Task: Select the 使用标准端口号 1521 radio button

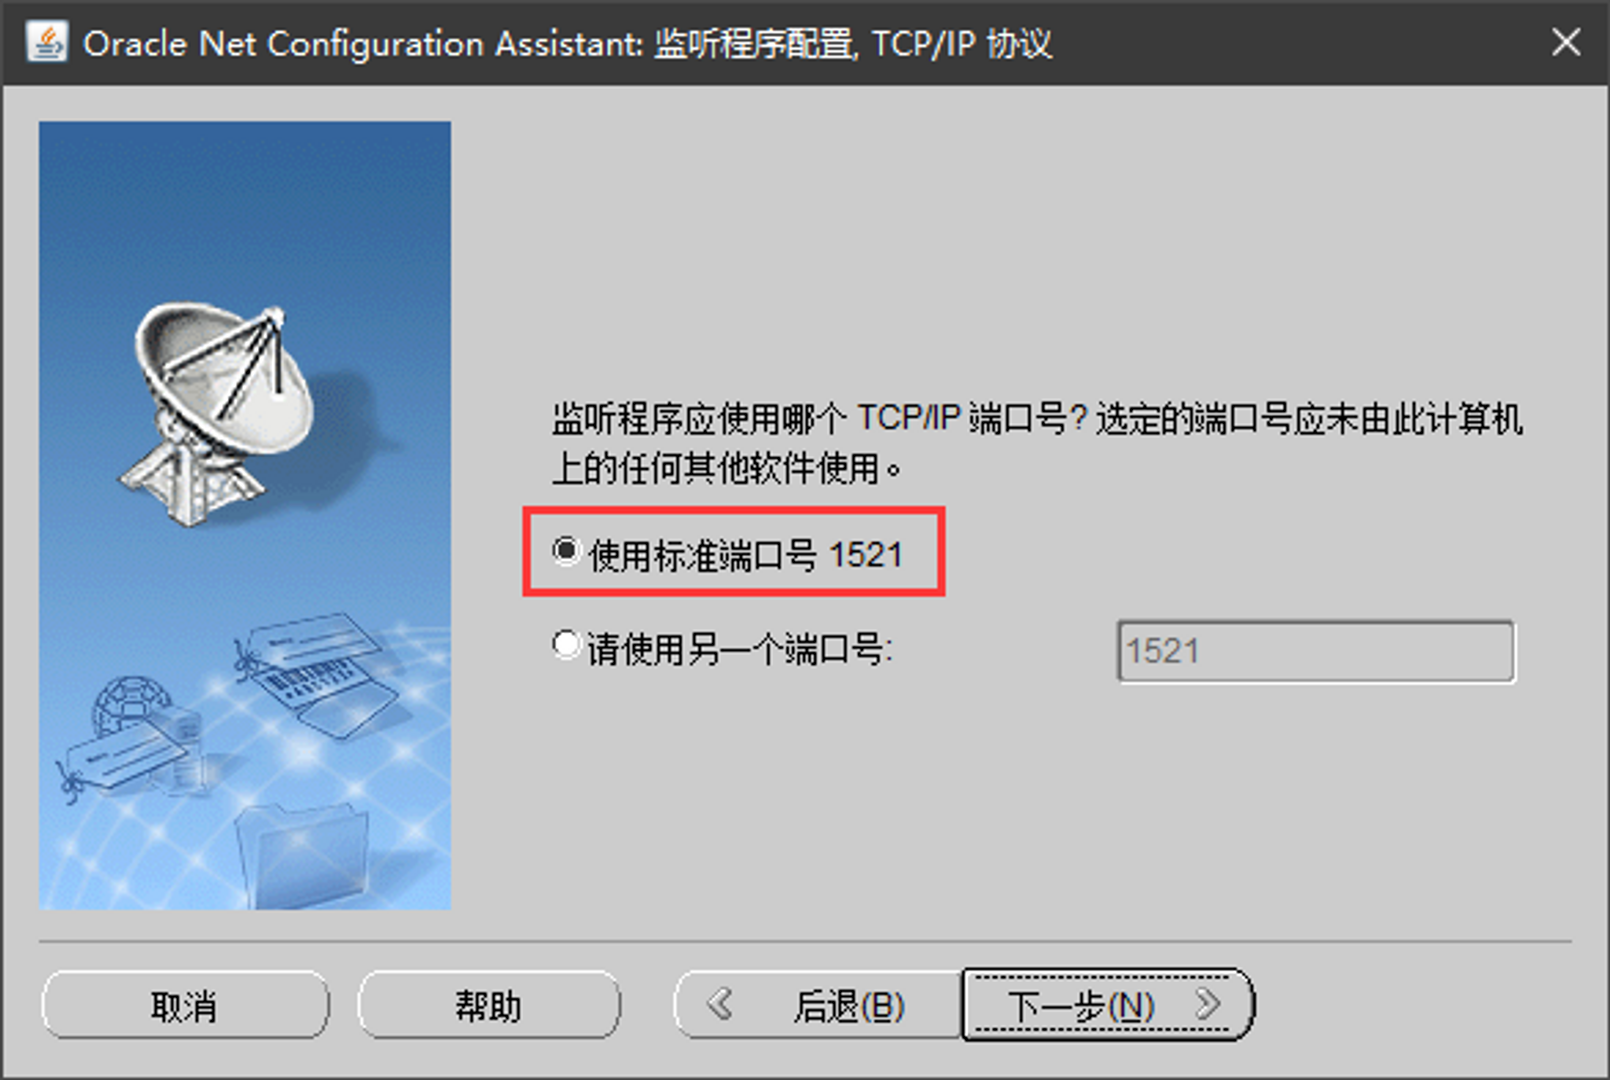Action: (x=566, y=551)
